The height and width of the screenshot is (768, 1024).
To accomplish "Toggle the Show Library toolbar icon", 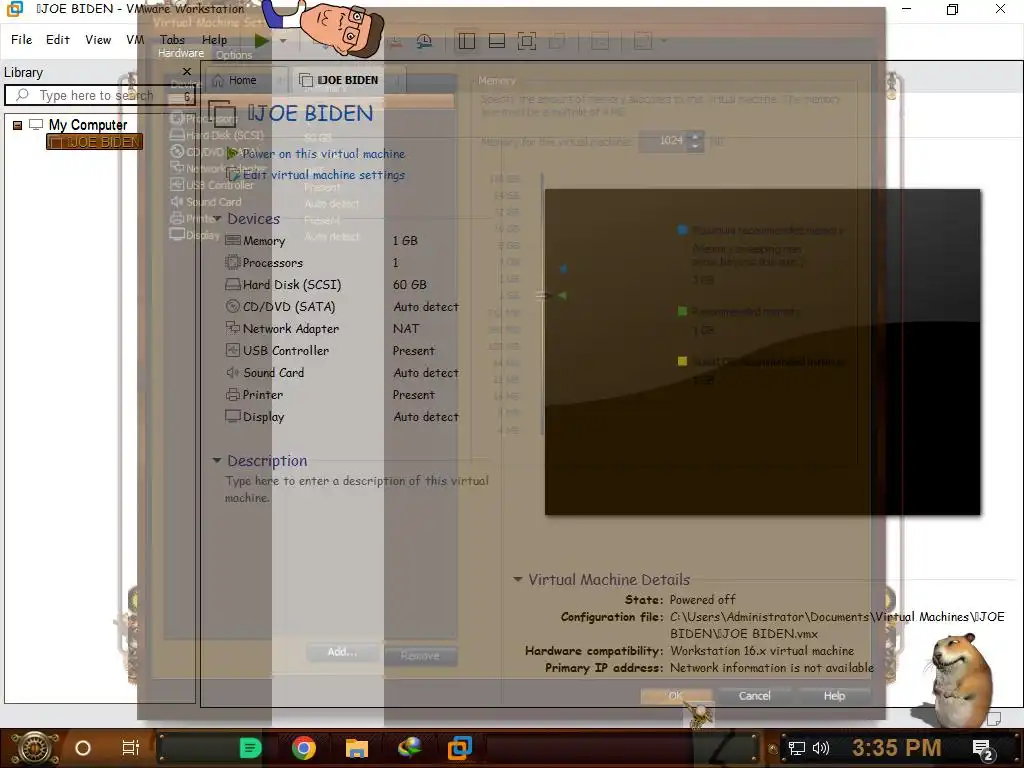I will [466, 41].
